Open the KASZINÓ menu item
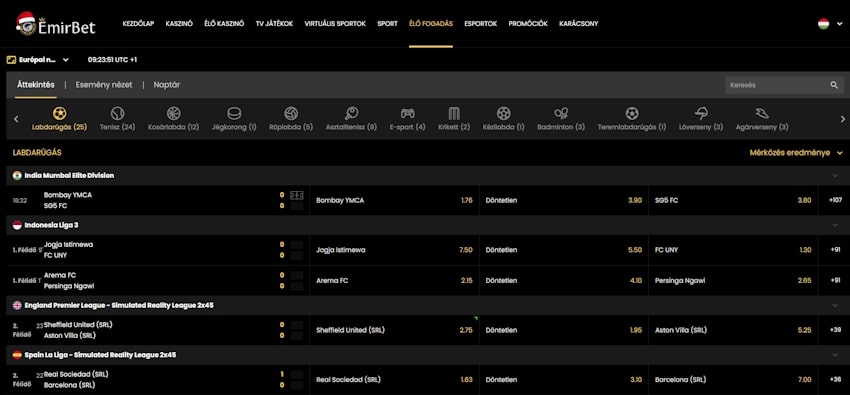 (x=179, y=24)
